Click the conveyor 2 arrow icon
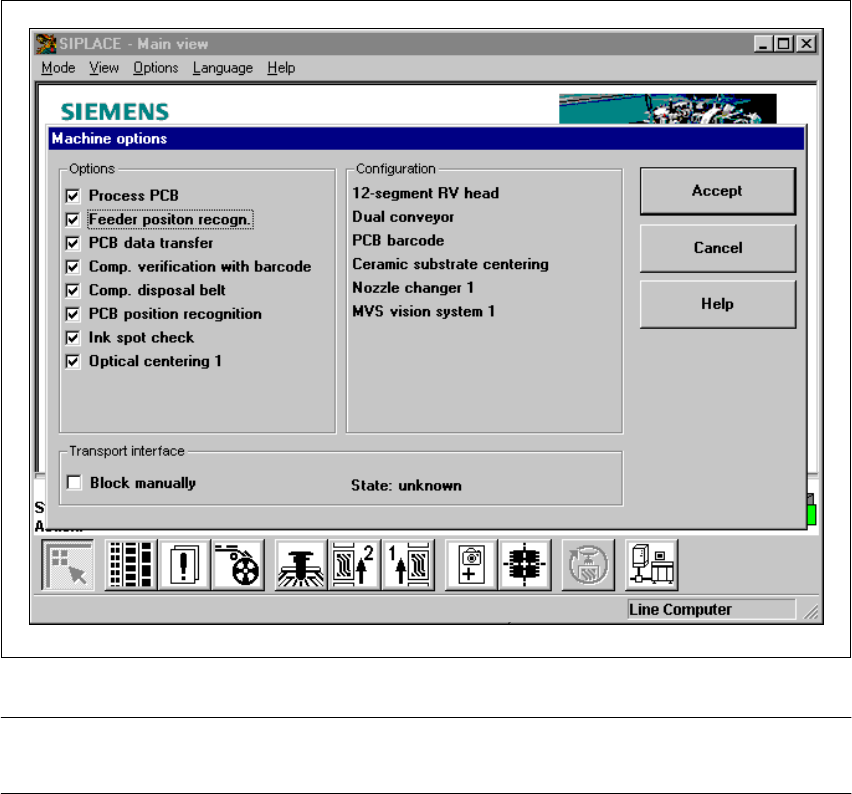852x794 pixels. click(354, 565)
